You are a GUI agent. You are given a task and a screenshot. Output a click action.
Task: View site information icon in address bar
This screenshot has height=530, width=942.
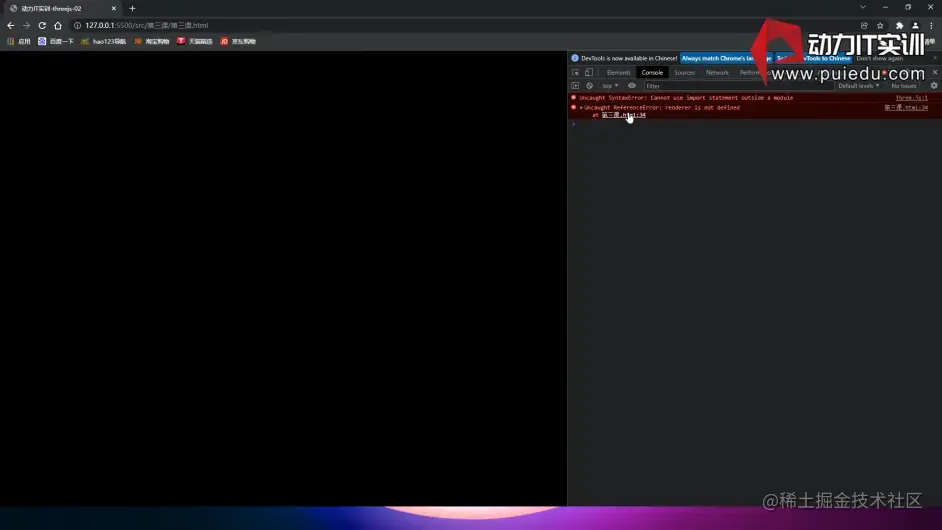coord(77,25)
